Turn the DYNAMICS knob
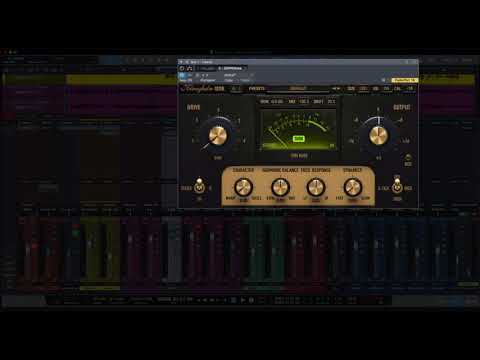Viewport: 480px width, 360px height. (x=352, y=187)
